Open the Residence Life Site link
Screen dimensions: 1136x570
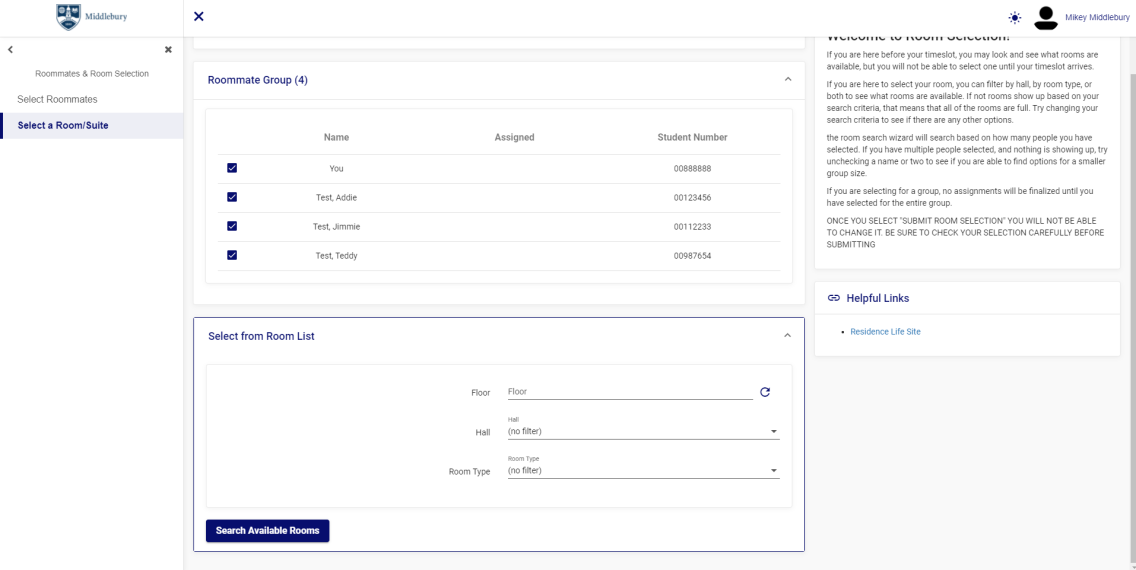coord(885,332)
